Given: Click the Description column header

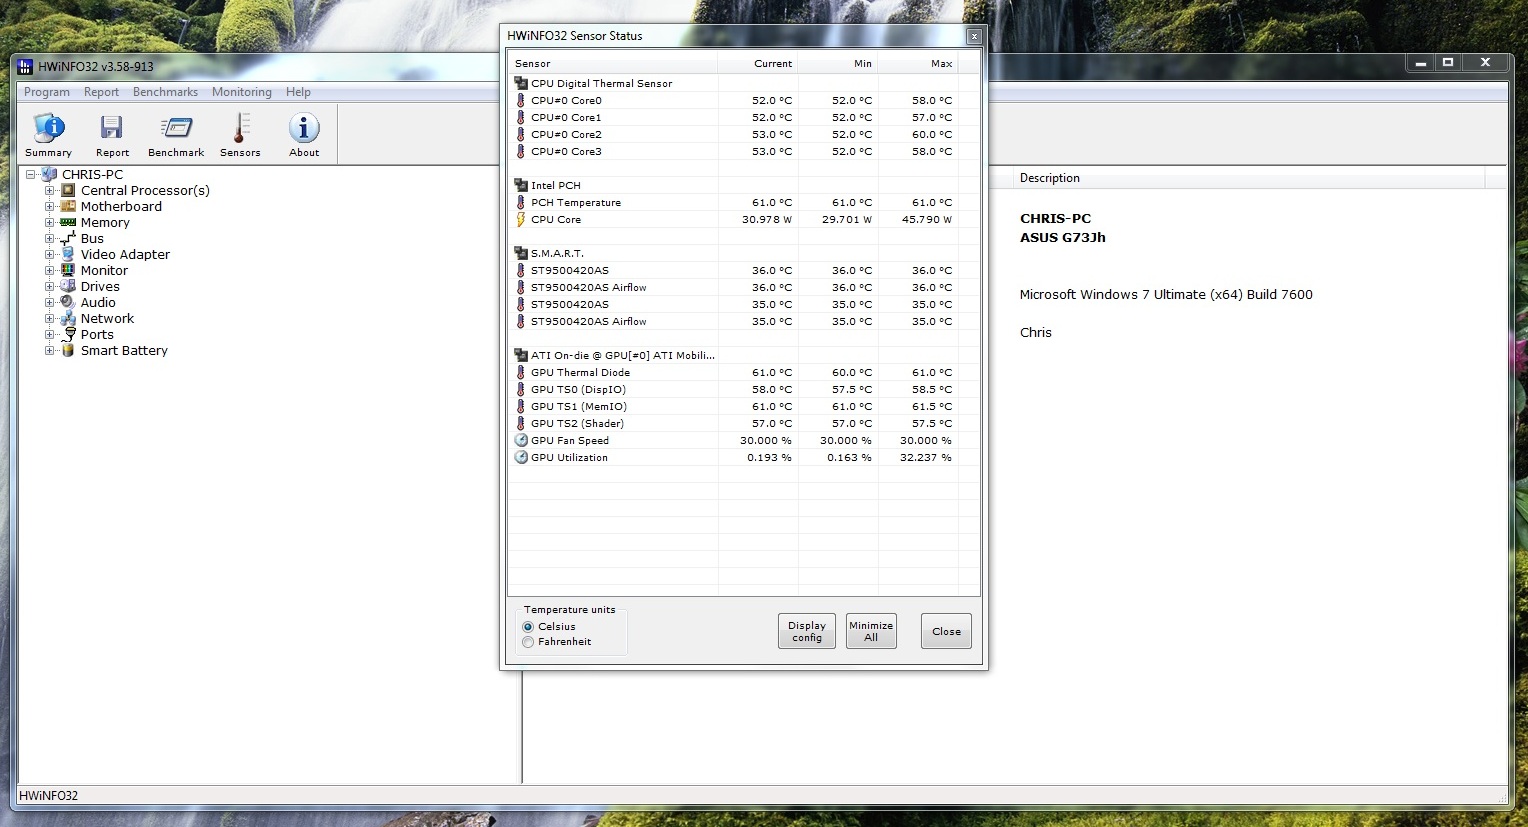Looking at the screenshot, I should point(1249,178).
